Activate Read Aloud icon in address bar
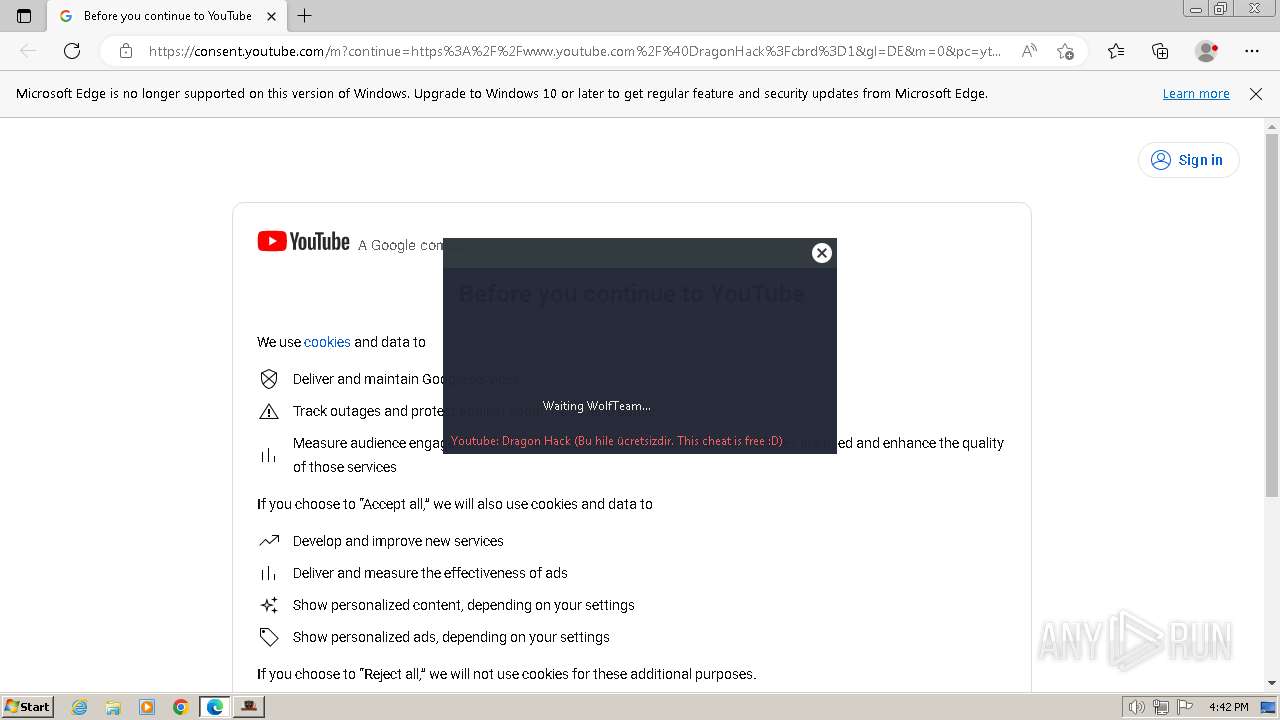Screen dimensions: 1280x720 [x=1029, y=51]
